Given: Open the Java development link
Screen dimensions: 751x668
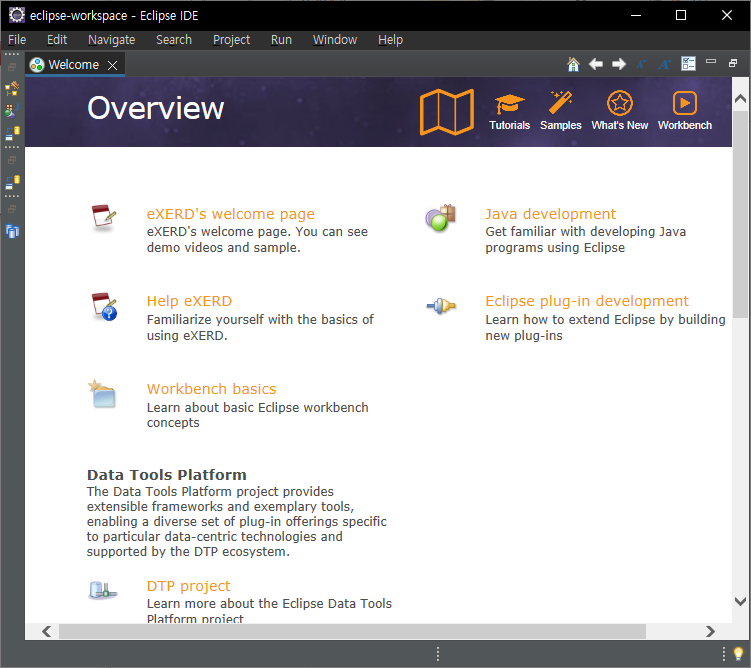Looking at the screenshot, I should coord(550,214).
